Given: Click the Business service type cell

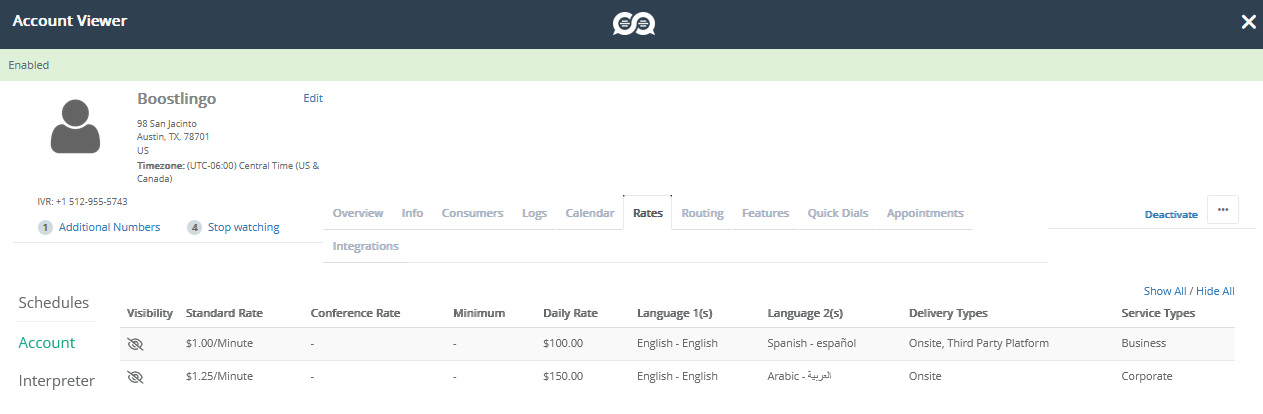Looking at the screenshot, I should pyautogui.click(x=1144, y=343).
